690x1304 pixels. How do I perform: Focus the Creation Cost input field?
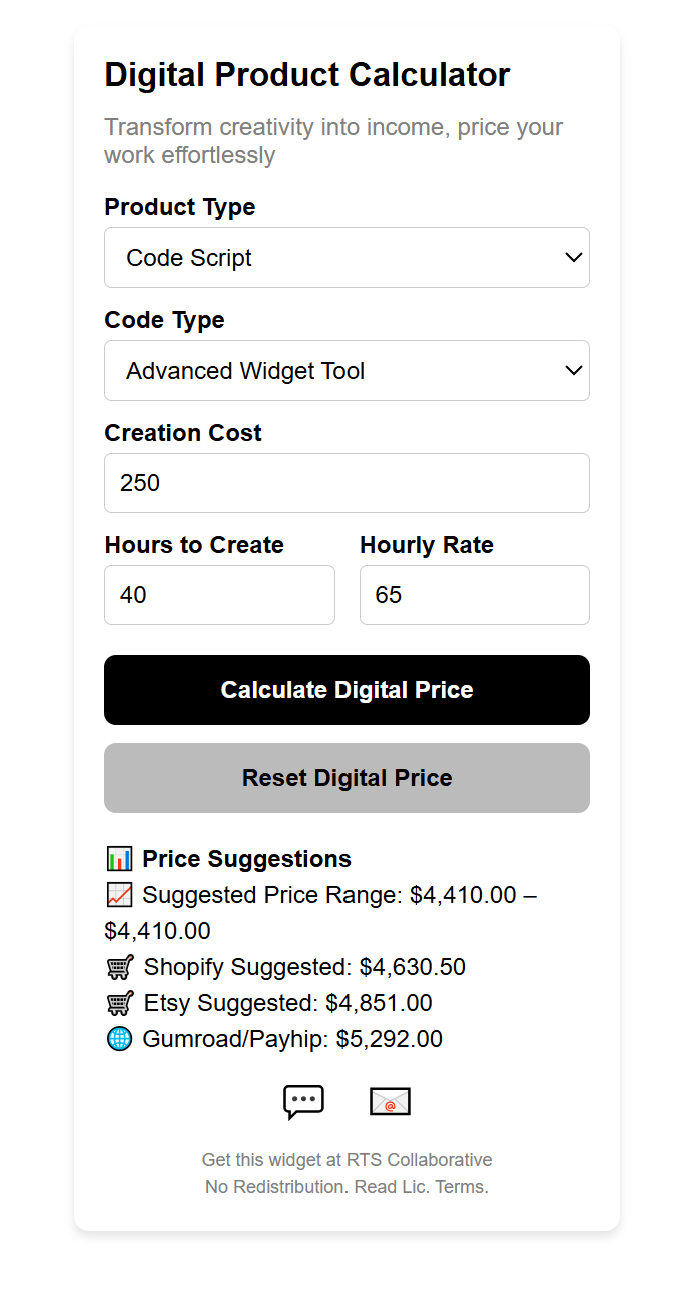[x=347, y=483]
